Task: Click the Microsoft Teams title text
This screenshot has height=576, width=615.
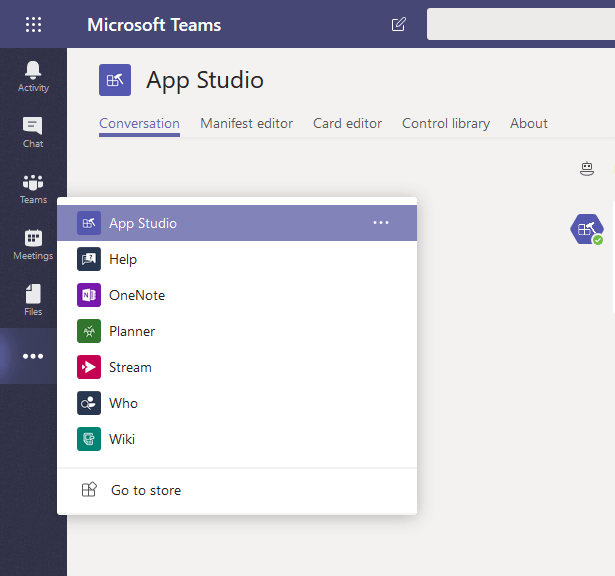Action: point(154,25)
